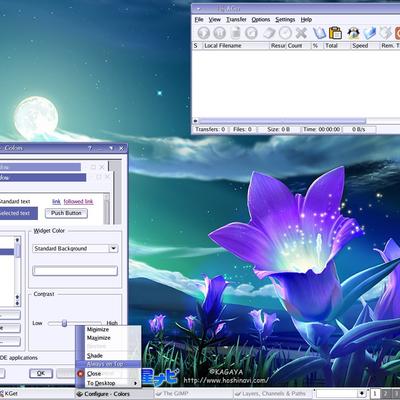This screenshot has height=400, width=400.
Task: Click the widget color swatch bar
Action: pos(75,271)
